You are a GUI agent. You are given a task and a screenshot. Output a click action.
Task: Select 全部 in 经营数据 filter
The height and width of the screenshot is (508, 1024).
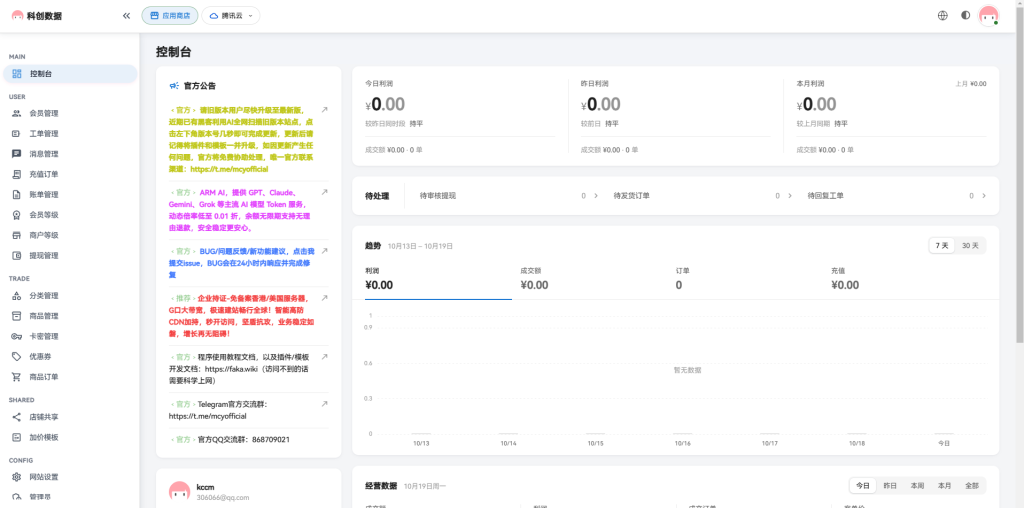[x=972, y=486]
